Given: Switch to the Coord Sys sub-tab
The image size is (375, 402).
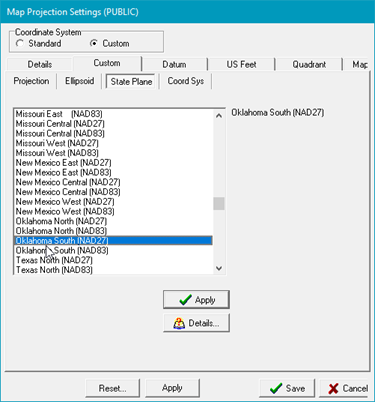Looking at the screenshot, I should tap(186, 81).
